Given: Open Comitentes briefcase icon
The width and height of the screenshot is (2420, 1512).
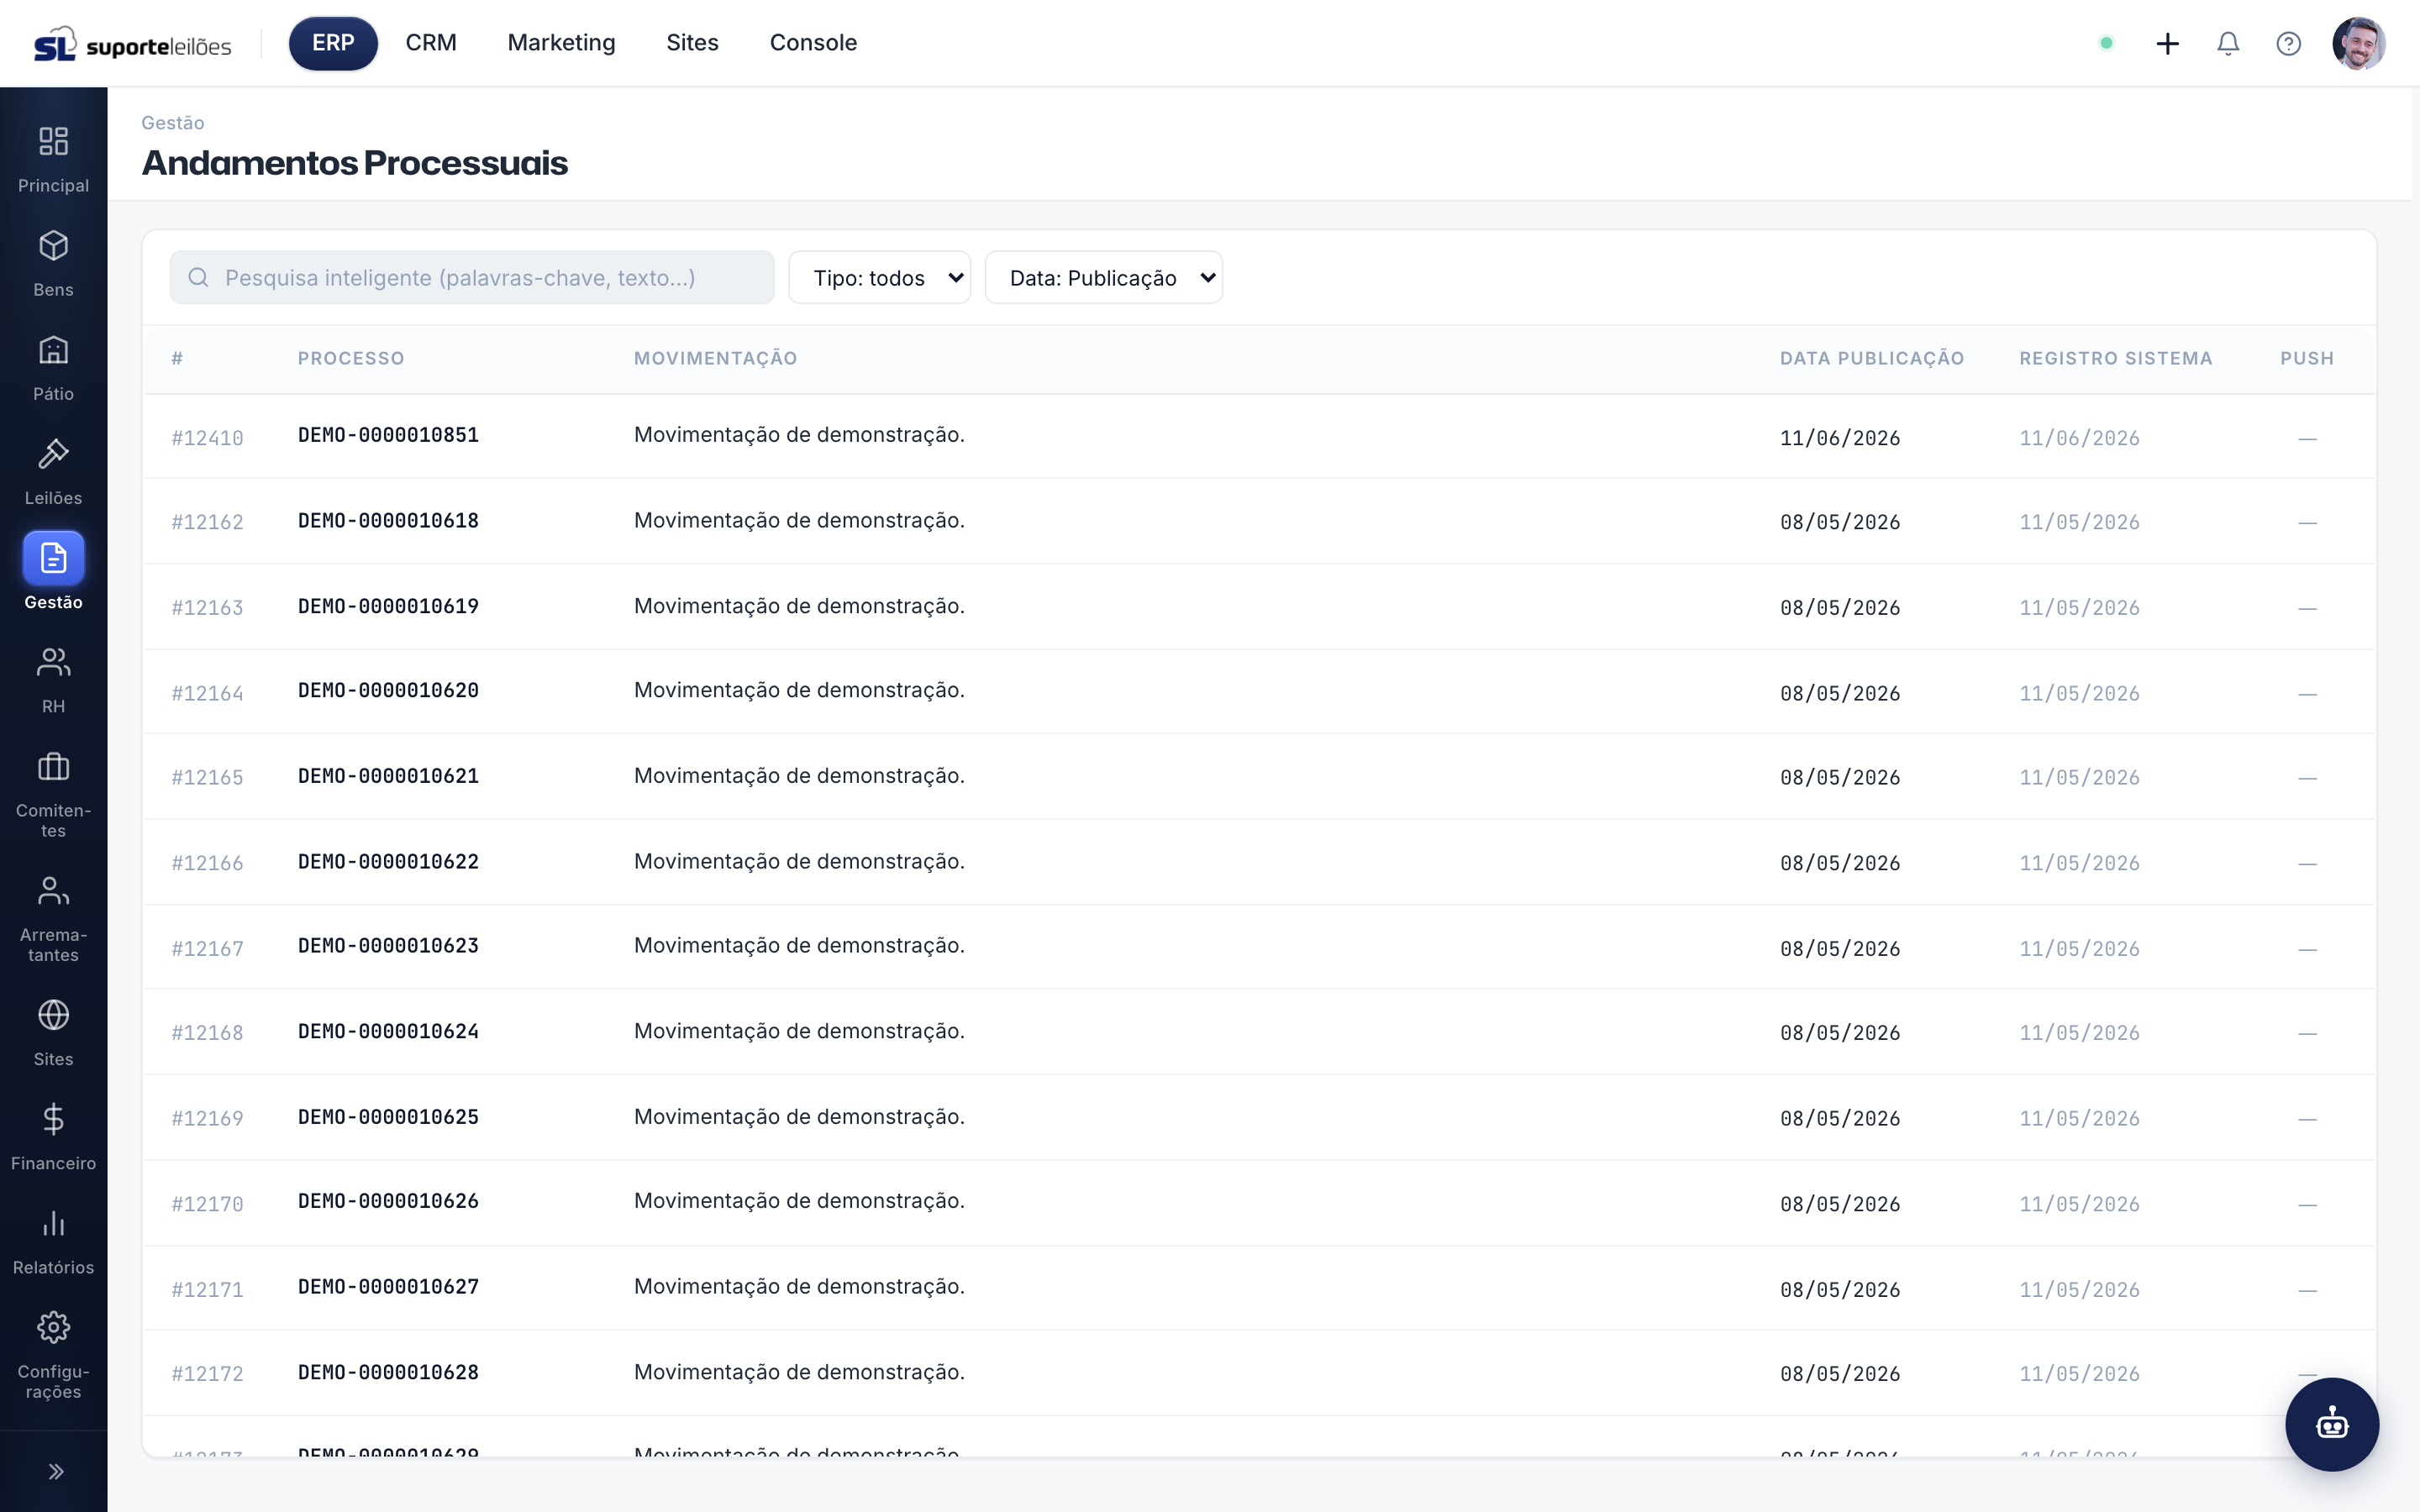Looking at the screenshot, I should [53, 766].
